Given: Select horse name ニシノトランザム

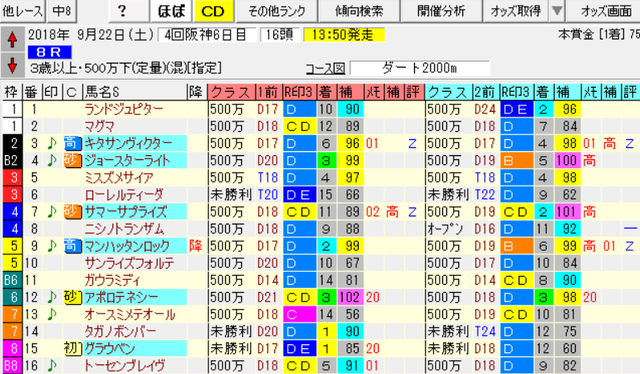Looking at the screenshot, I should tap(124, 229).
